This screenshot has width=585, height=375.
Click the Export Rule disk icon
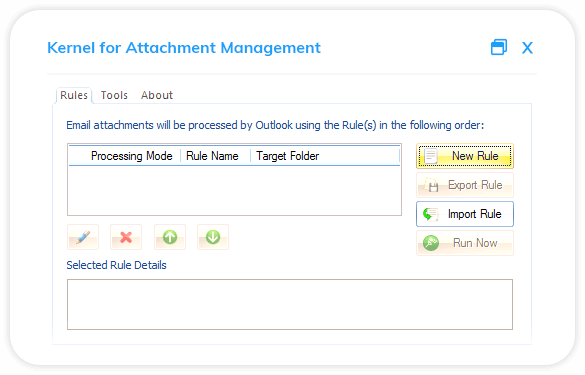431,185
